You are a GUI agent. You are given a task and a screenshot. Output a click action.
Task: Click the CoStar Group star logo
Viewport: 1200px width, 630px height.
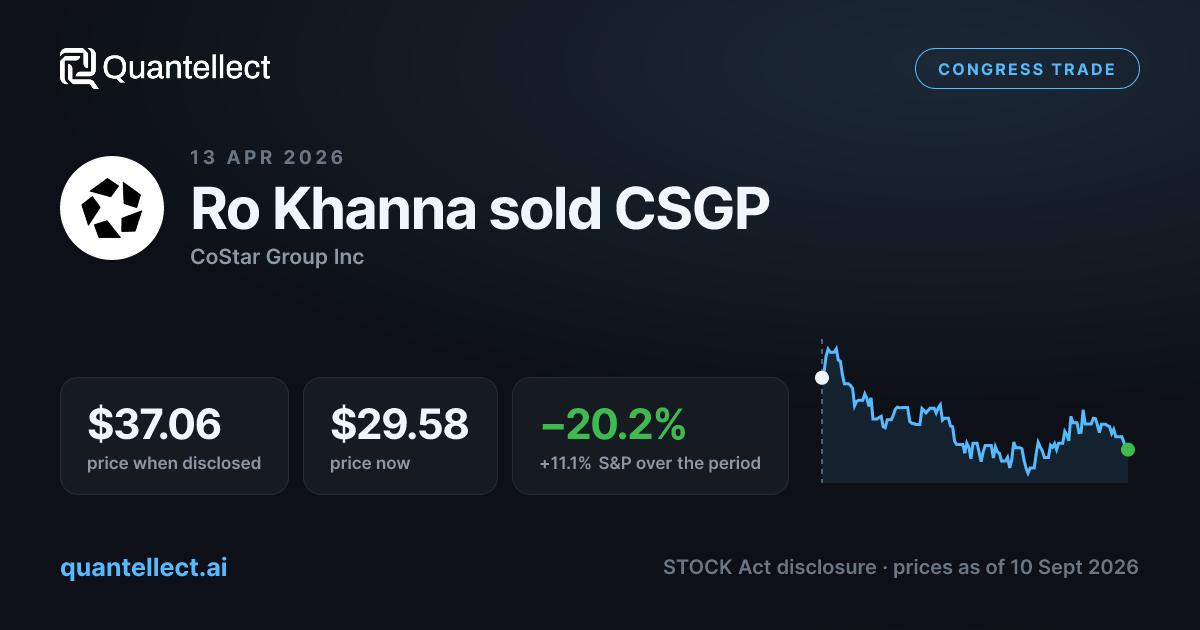pyautogui.click(x=111, y=208)
